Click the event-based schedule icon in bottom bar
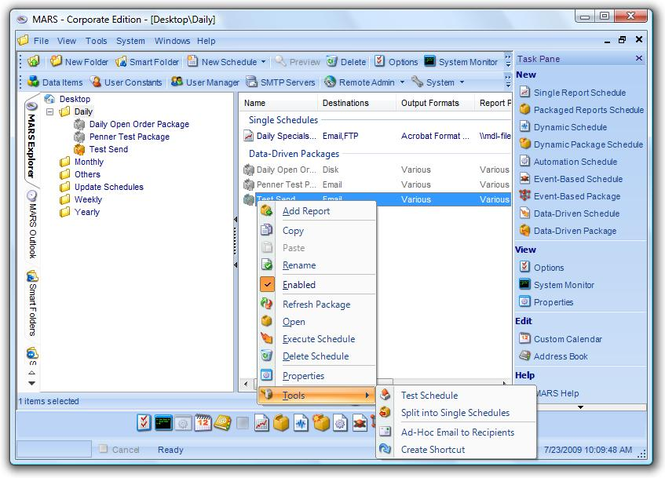Viewport: 665px width, 478px height. [360, 422]
